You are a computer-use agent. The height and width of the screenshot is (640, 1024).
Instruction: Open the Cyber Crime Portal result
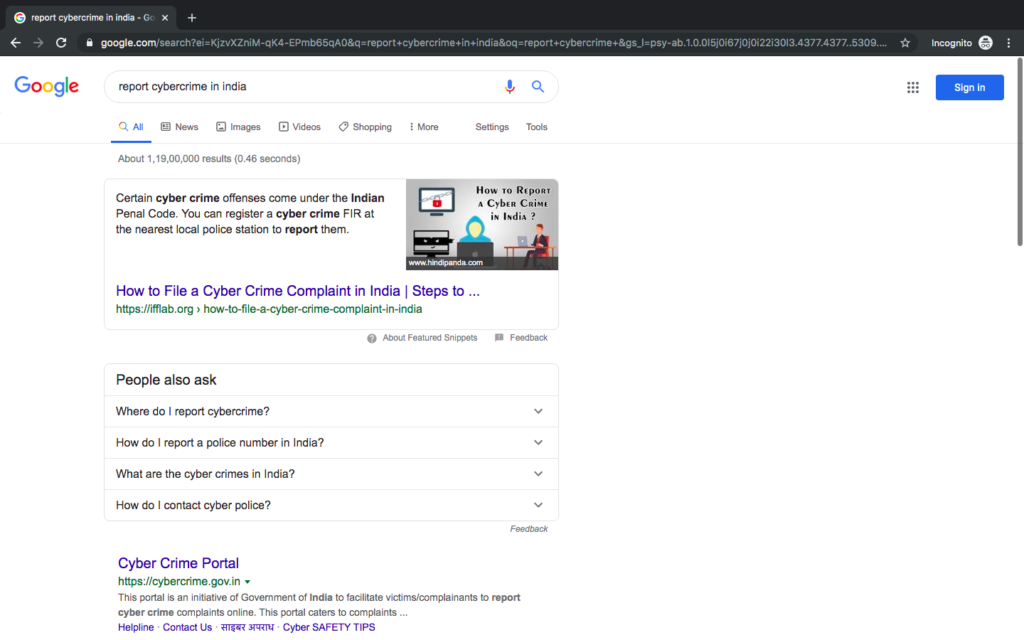coord(178,563)
